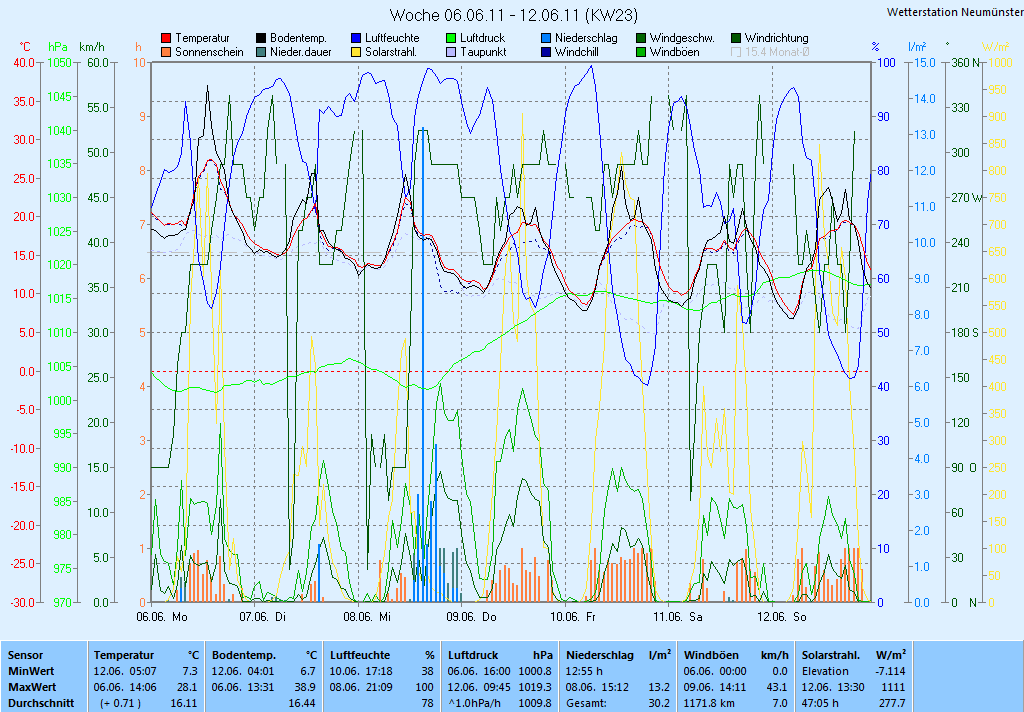Image resolution: width=1024 pixels, height=712 pixels.
Task: Click the Elevation value -7.114
Action: click(891, 672)
